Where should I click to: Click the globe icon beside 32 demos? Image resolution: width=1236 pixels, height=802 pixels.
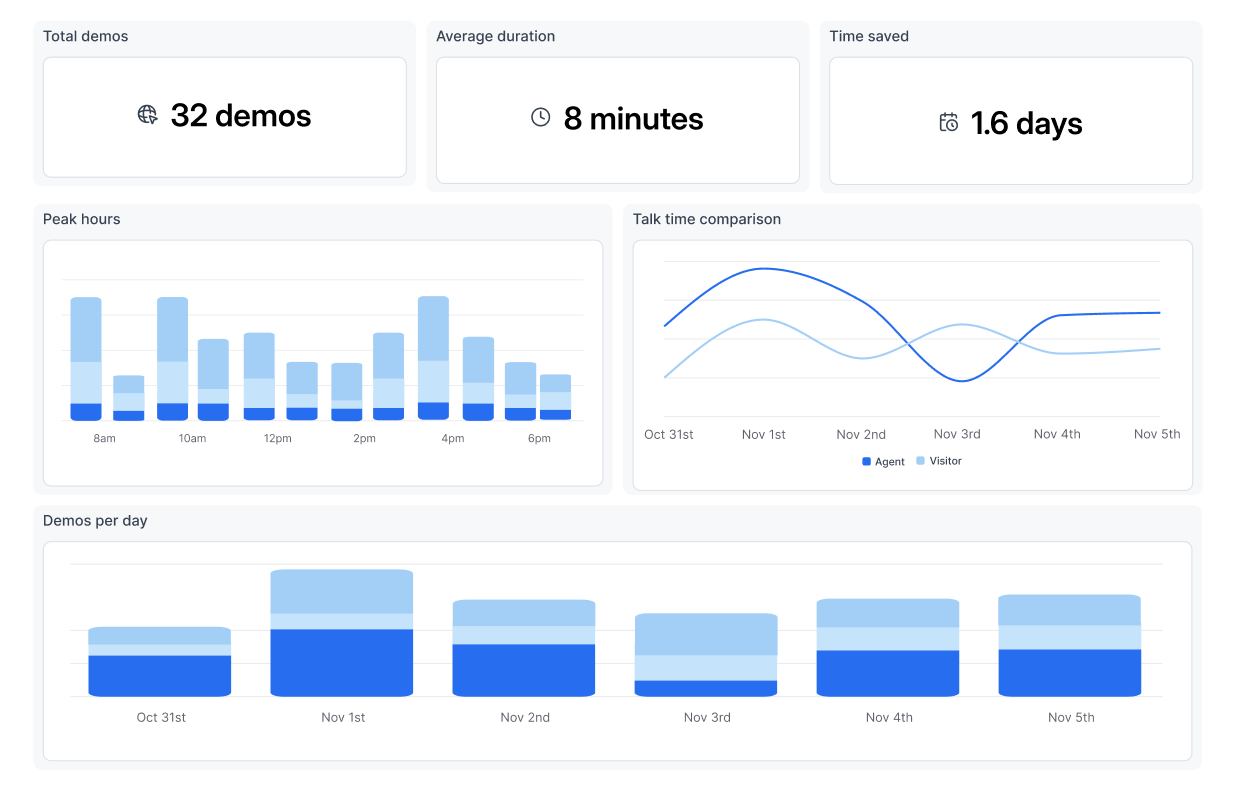pos(147,115)
